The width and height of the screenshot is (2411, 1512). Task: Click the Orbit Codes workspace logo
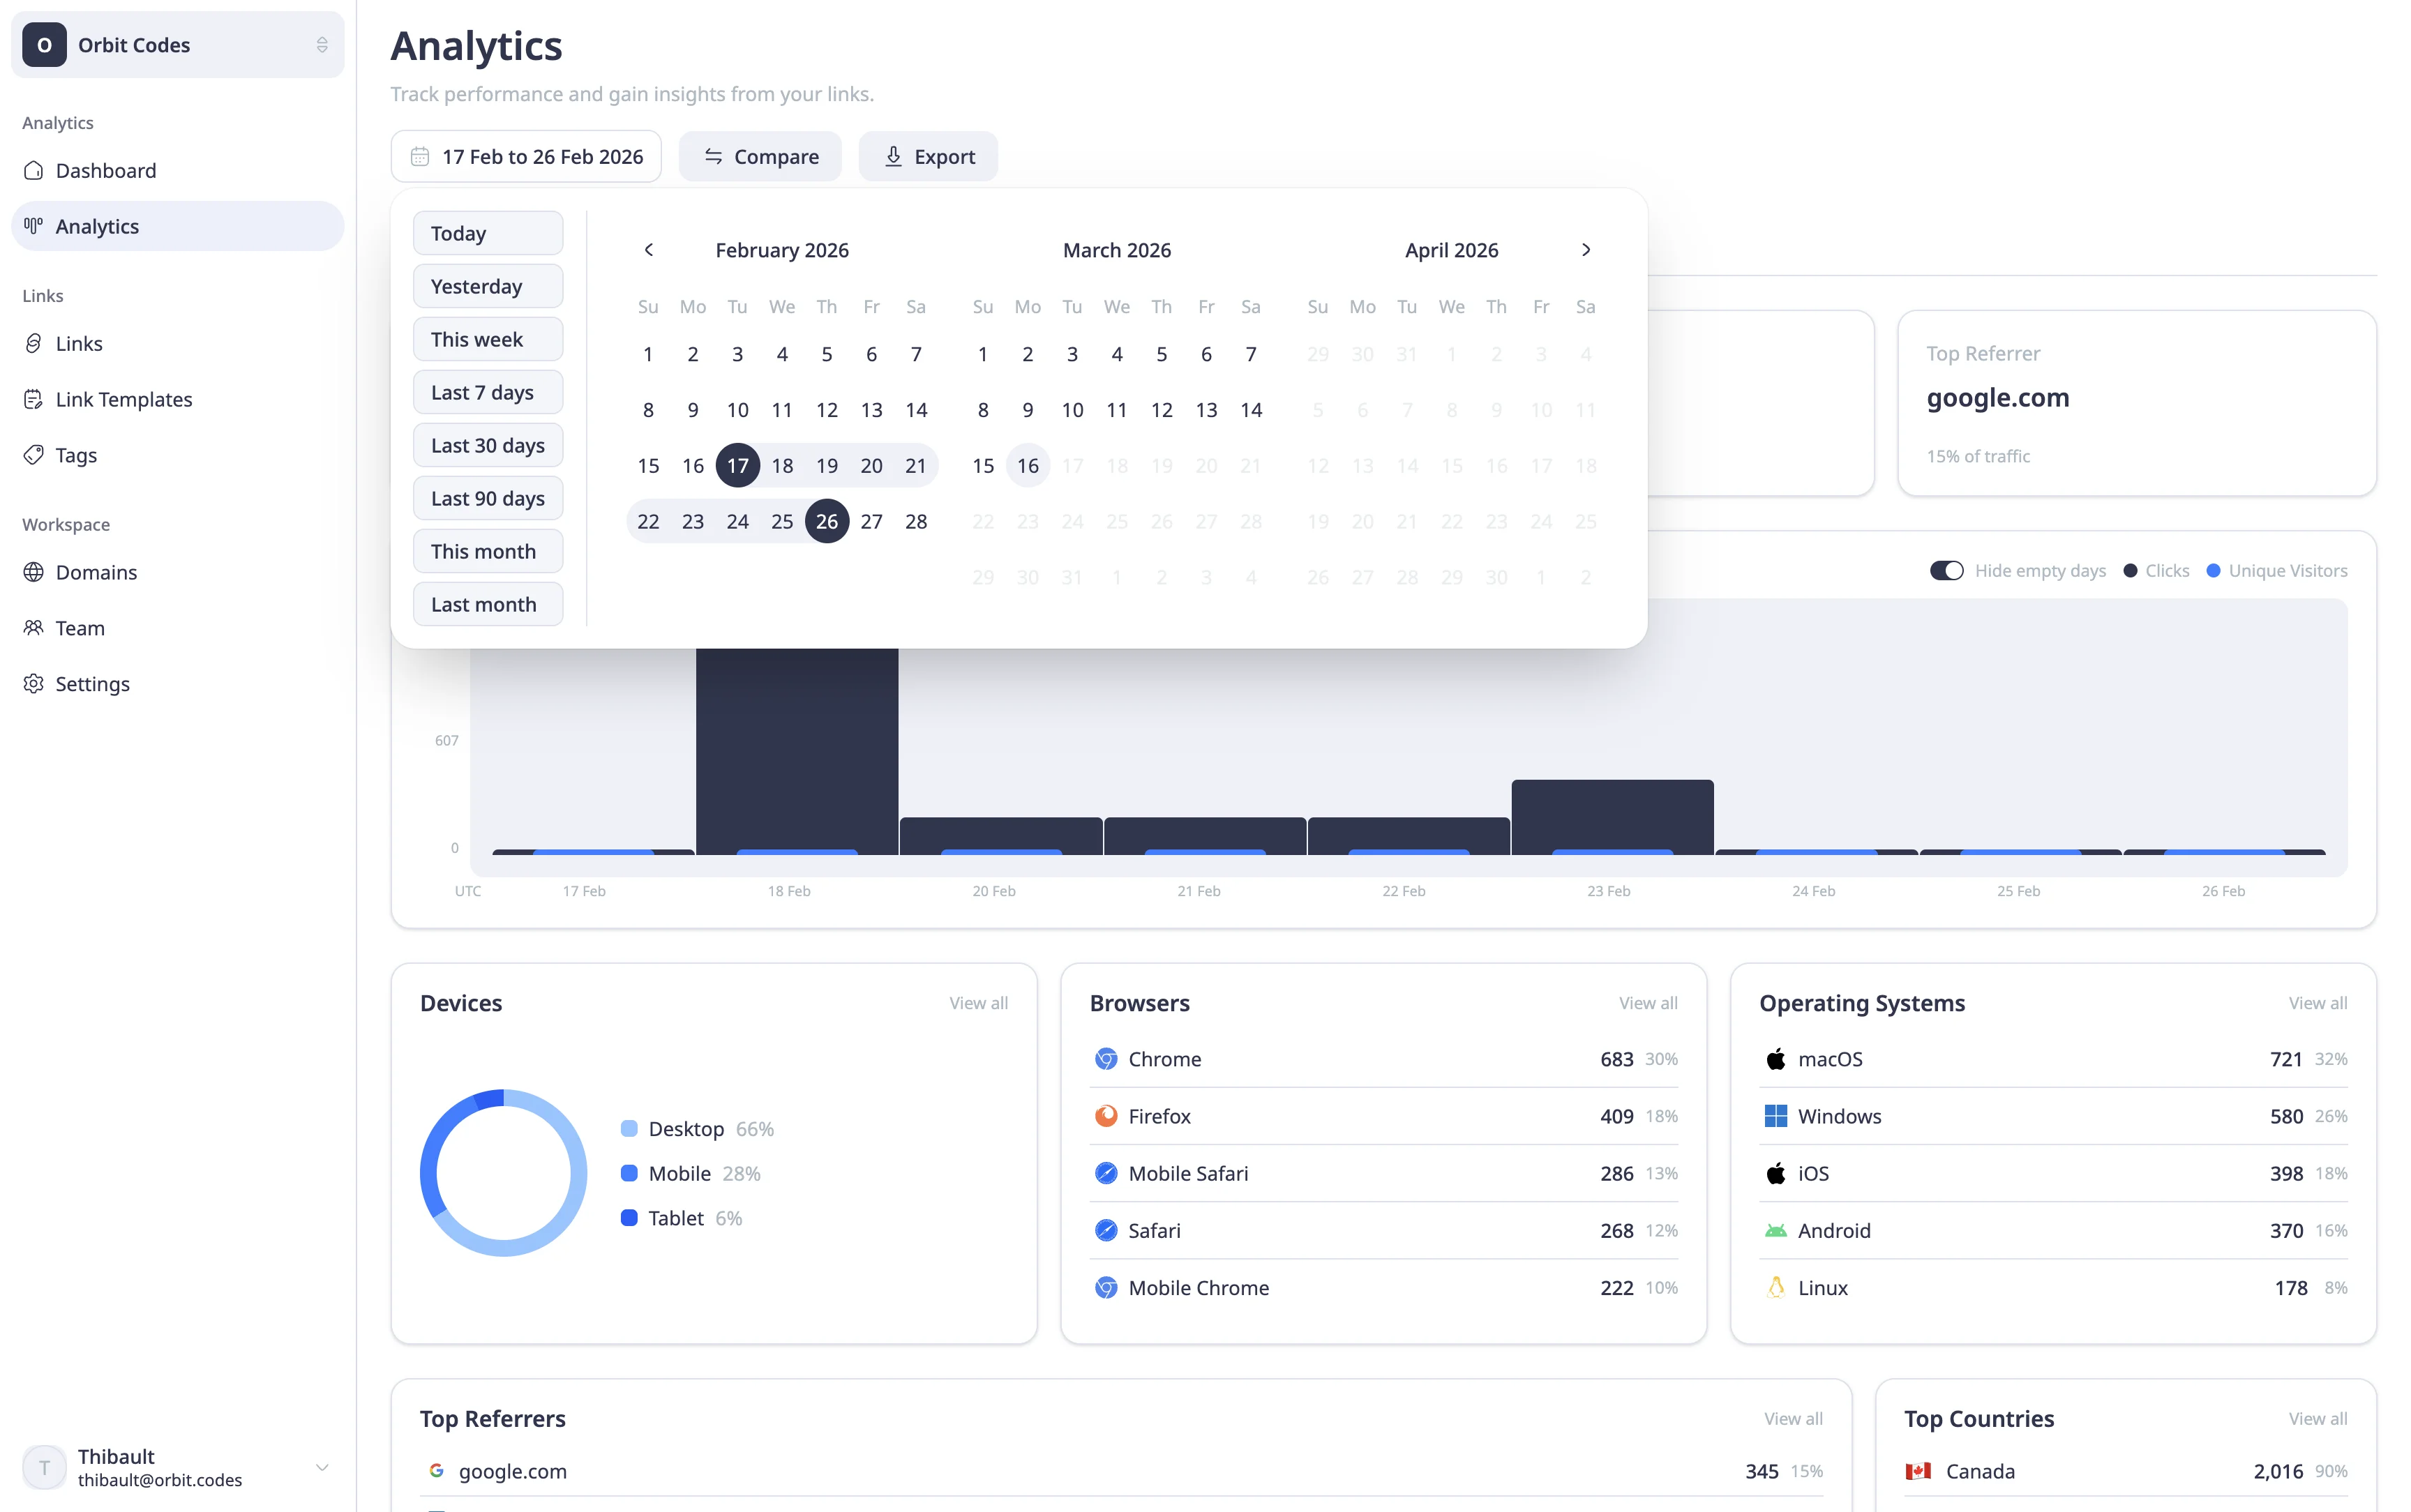pos(45,45)
